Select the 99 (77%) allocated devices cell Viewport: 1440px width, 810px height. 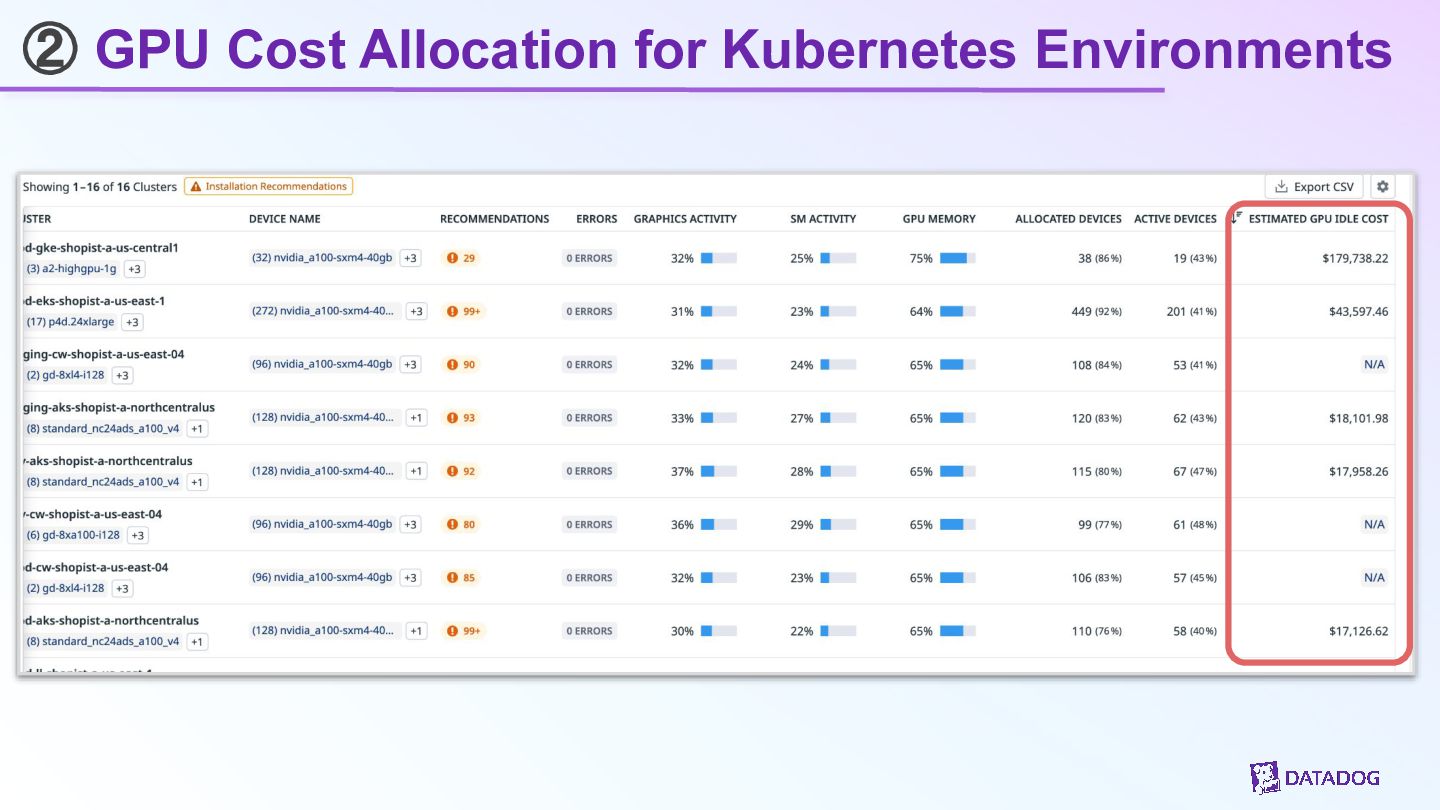[x=1100, y=524]
